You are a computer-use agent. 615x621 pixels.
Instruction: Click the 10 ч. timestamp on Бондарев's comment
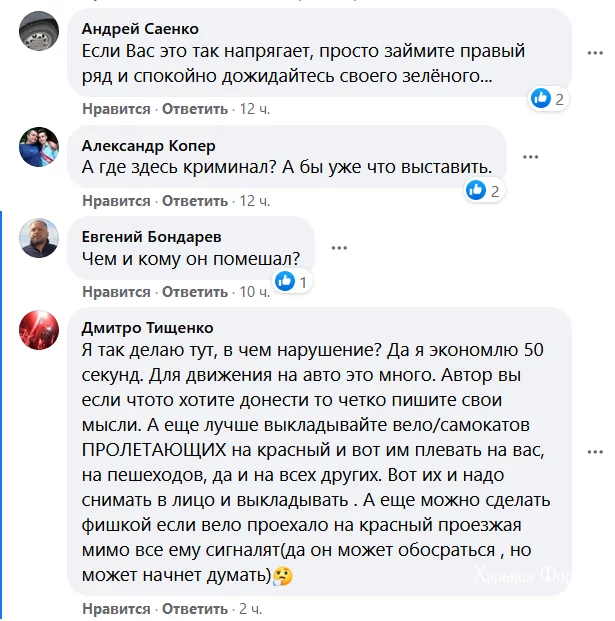(x=254, y=292)
